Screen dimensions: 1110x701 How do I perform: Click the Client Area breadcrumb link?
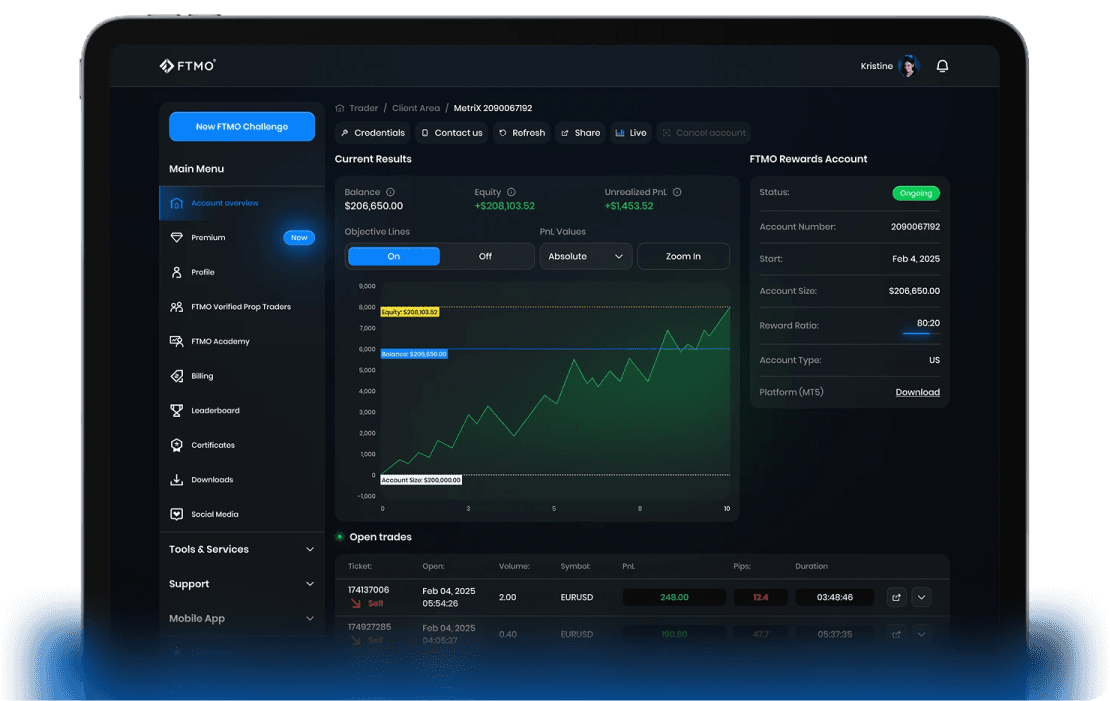[416, 108]
